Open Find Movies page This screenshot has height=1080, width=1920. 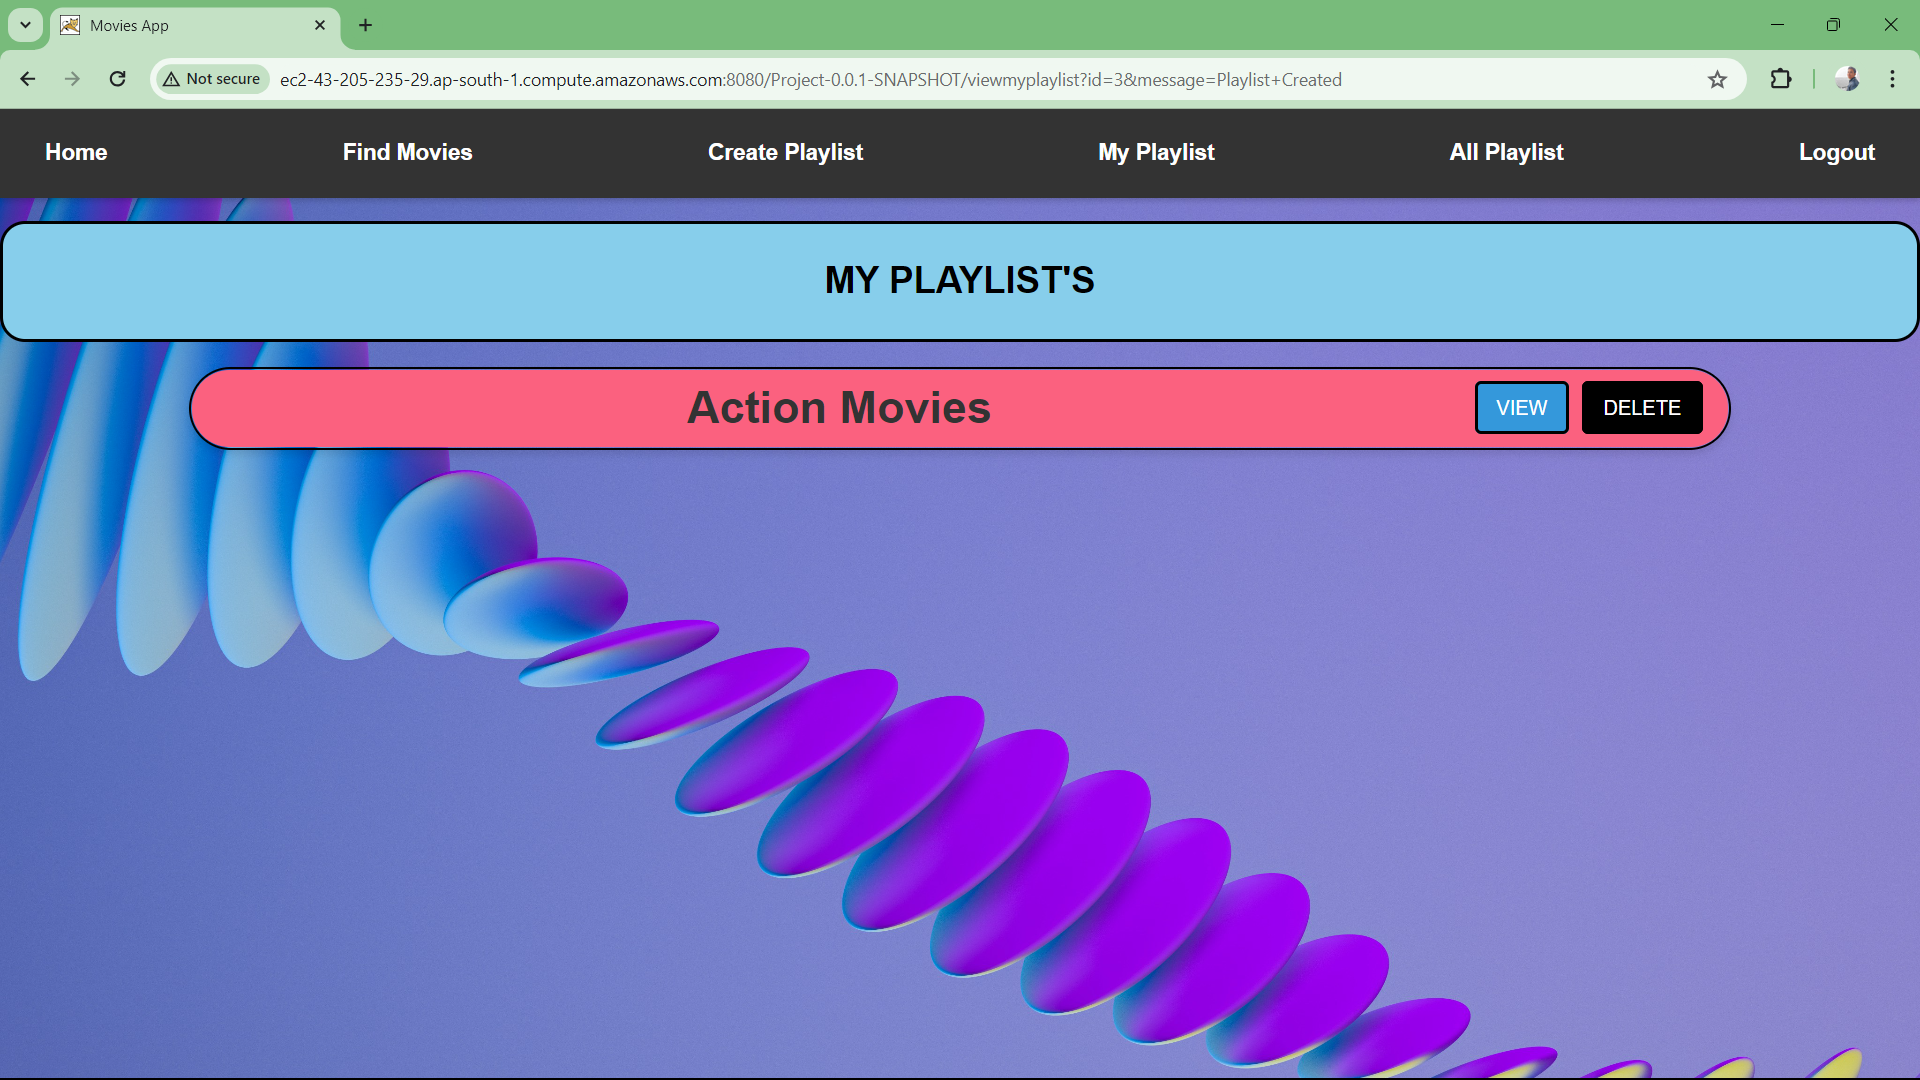(408, 152)
